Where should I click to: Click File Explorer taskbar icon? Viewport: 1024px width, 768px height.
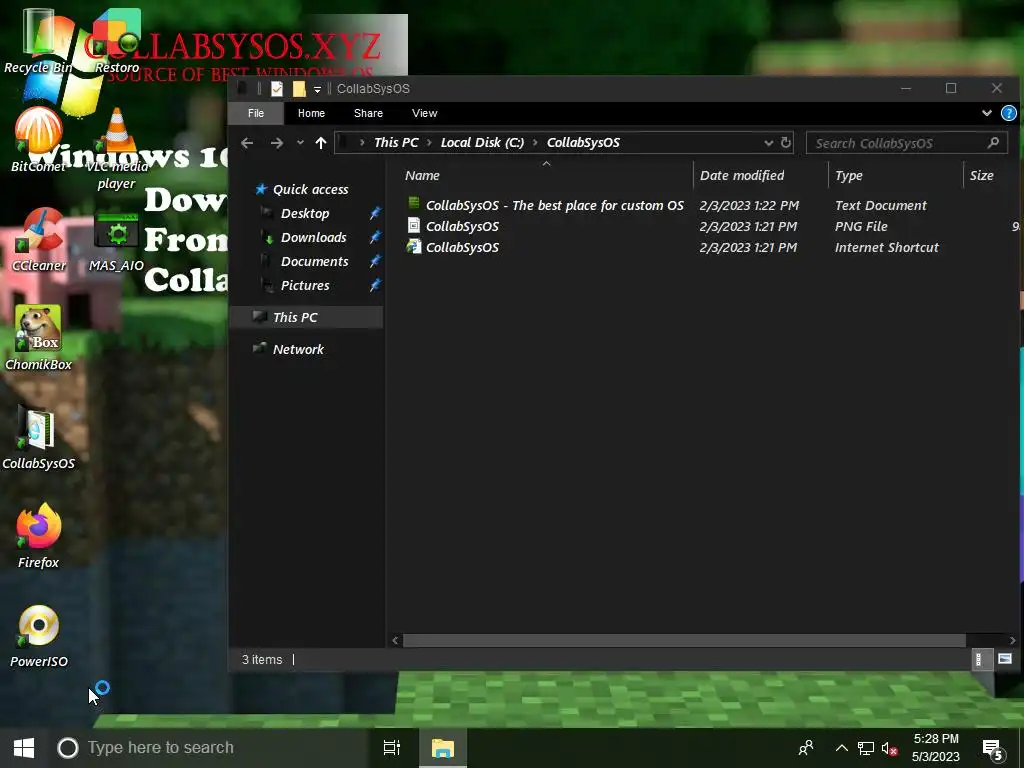click(443, 748)
